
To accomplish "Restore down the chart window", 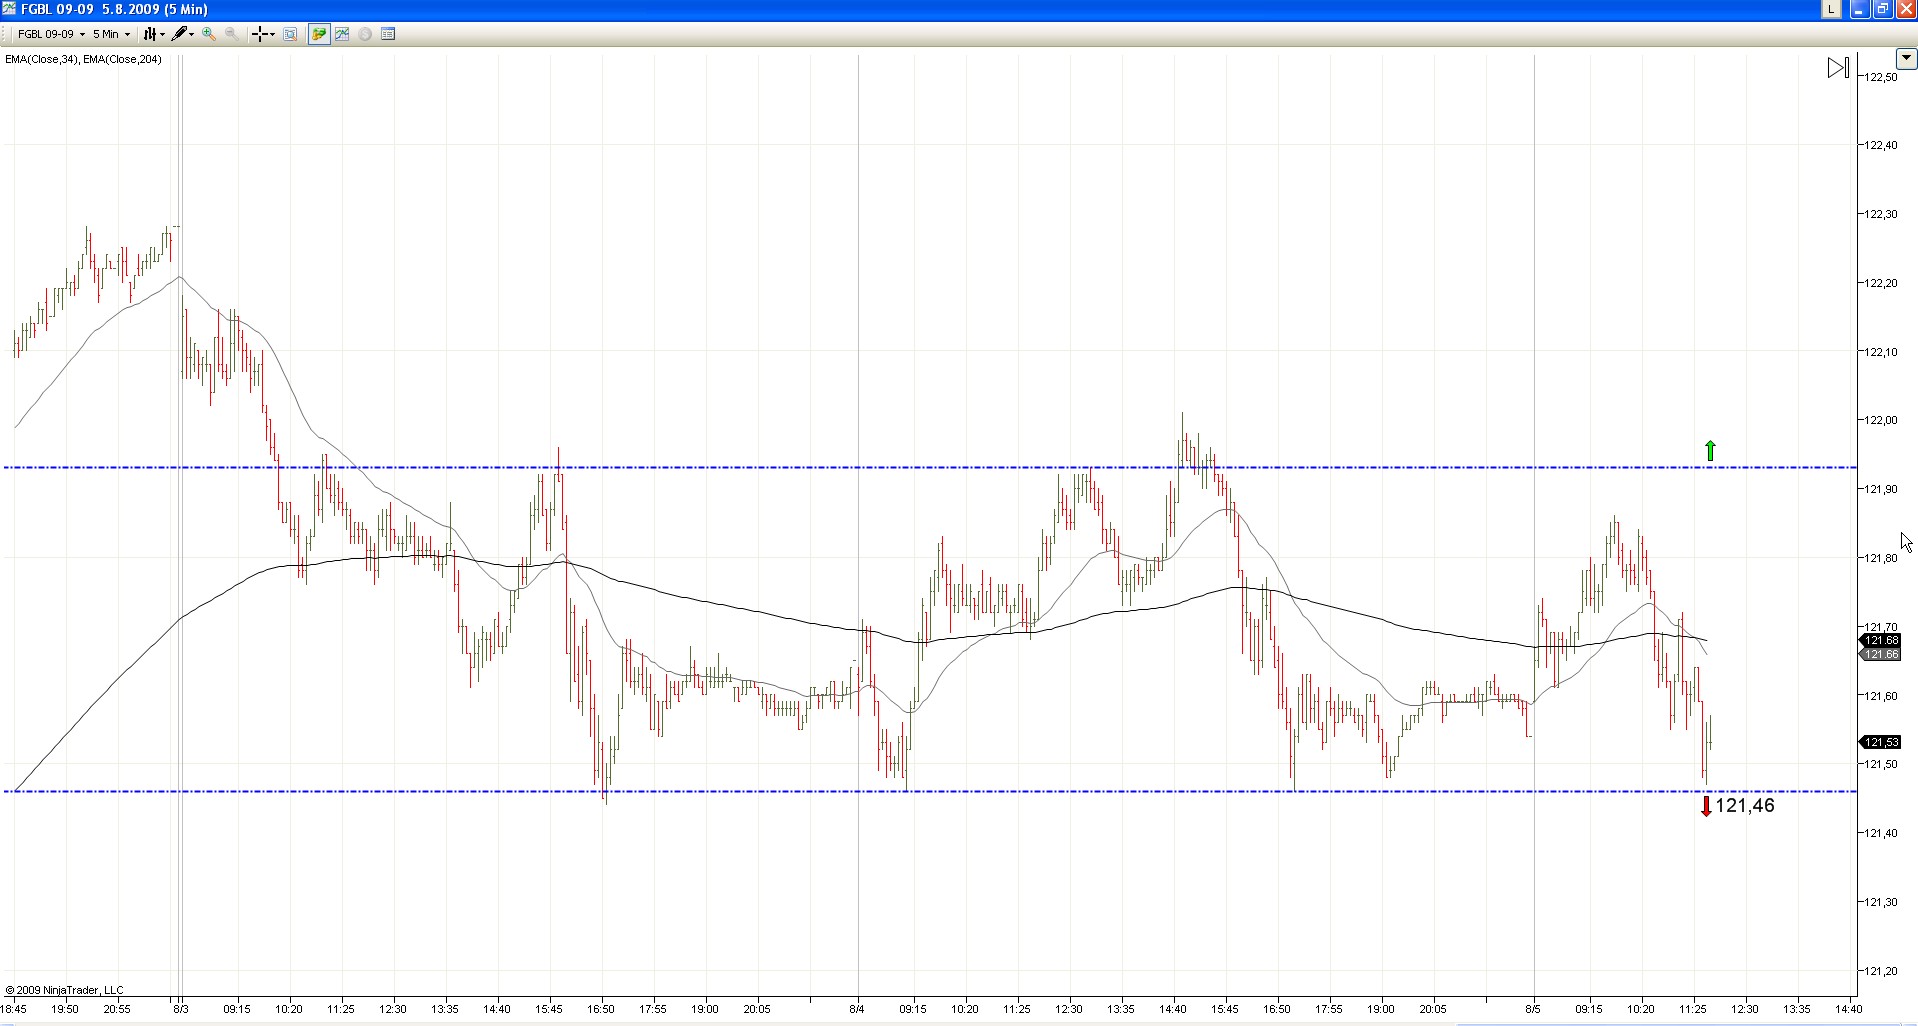I will tap(1882, 9).
